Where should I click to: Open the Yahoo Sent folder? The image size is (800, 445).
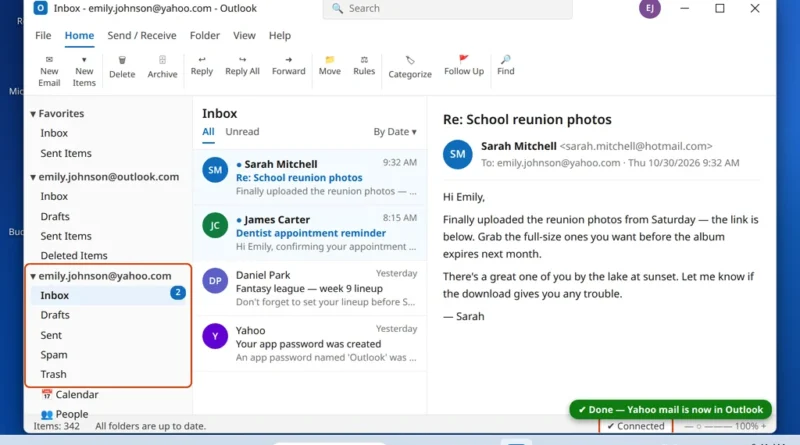pos(51,335)
